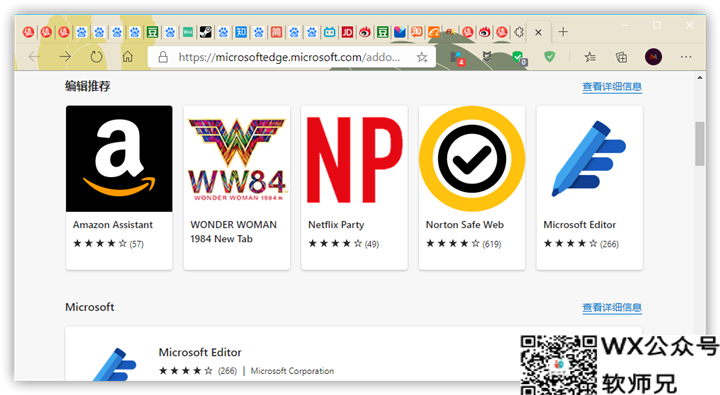
Task: Switch to the puzzle-piece extensions tab
Action: [x=519, y=32]
